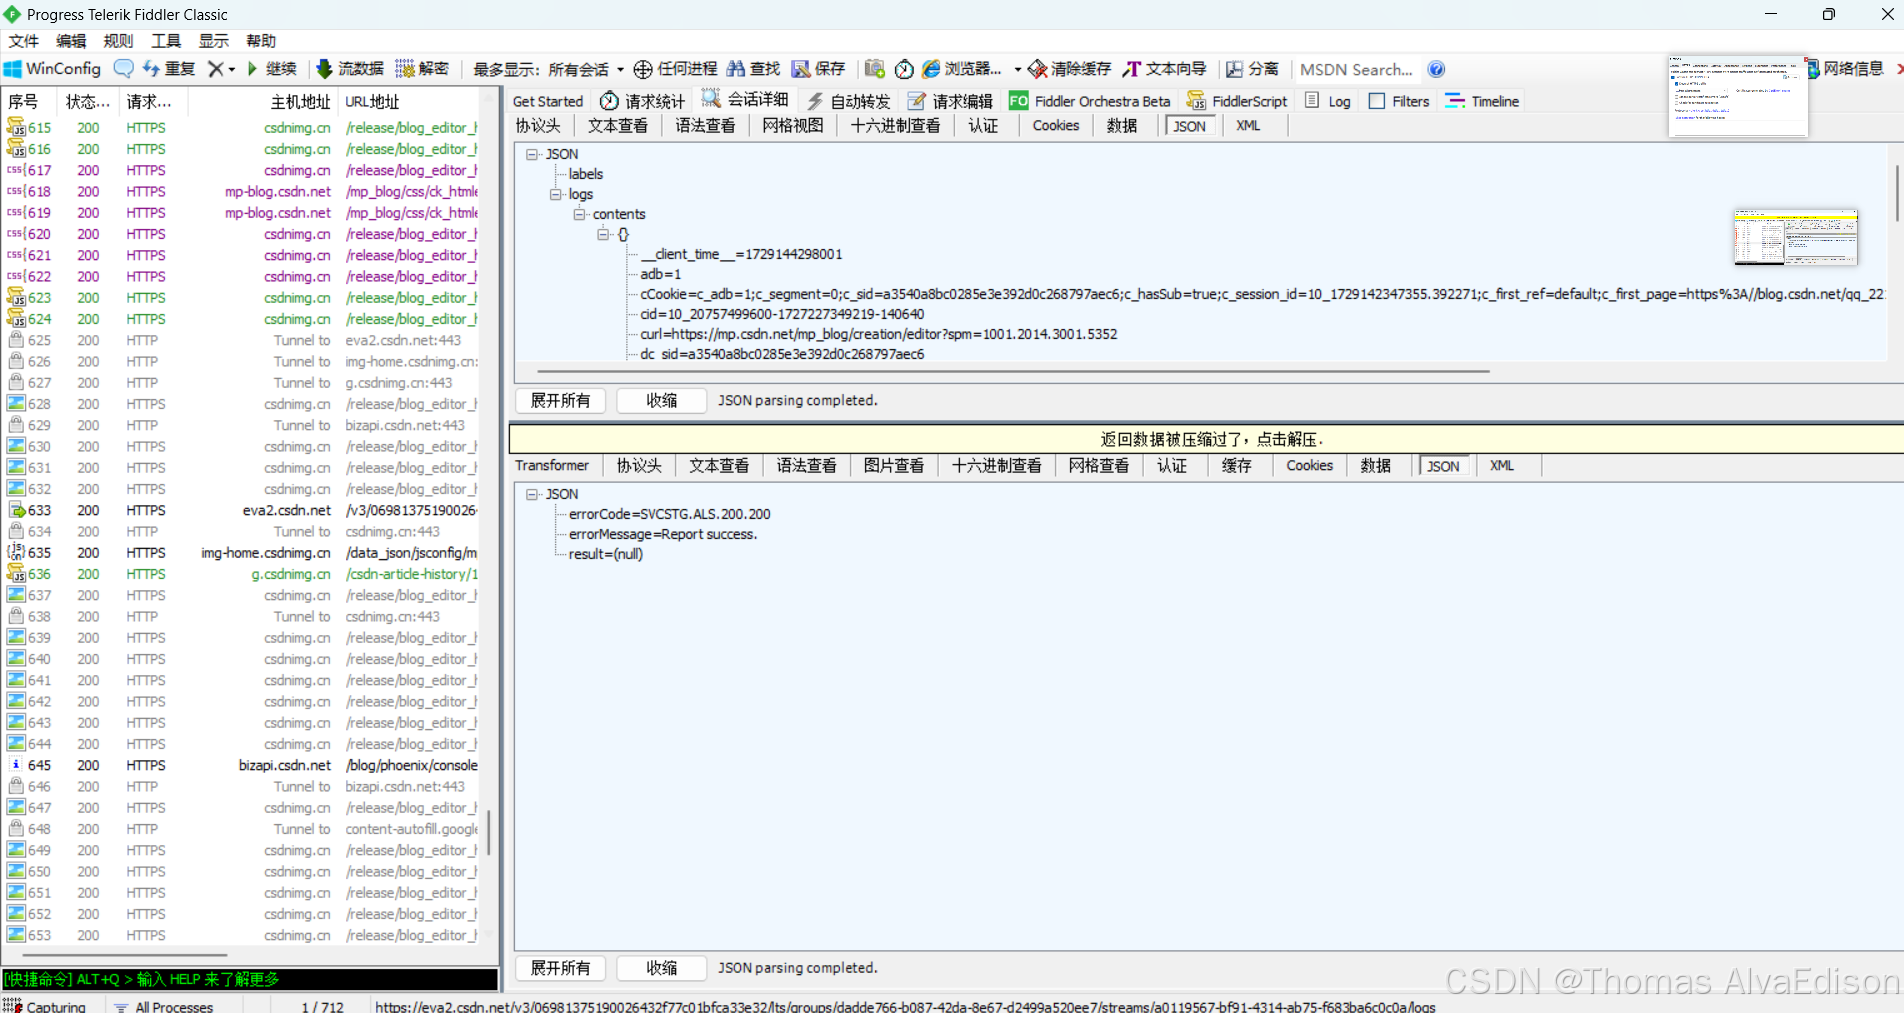Click response pane 展开所有 expand all button

click(x=561, y=968)
